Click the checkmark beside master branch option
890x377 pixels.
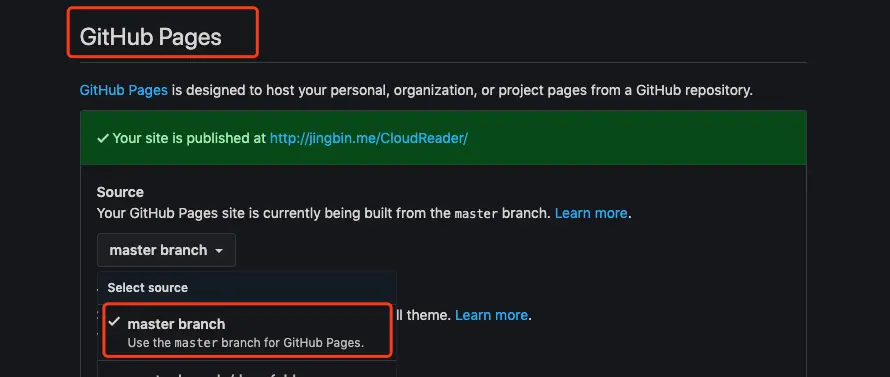tap(115, 322)
